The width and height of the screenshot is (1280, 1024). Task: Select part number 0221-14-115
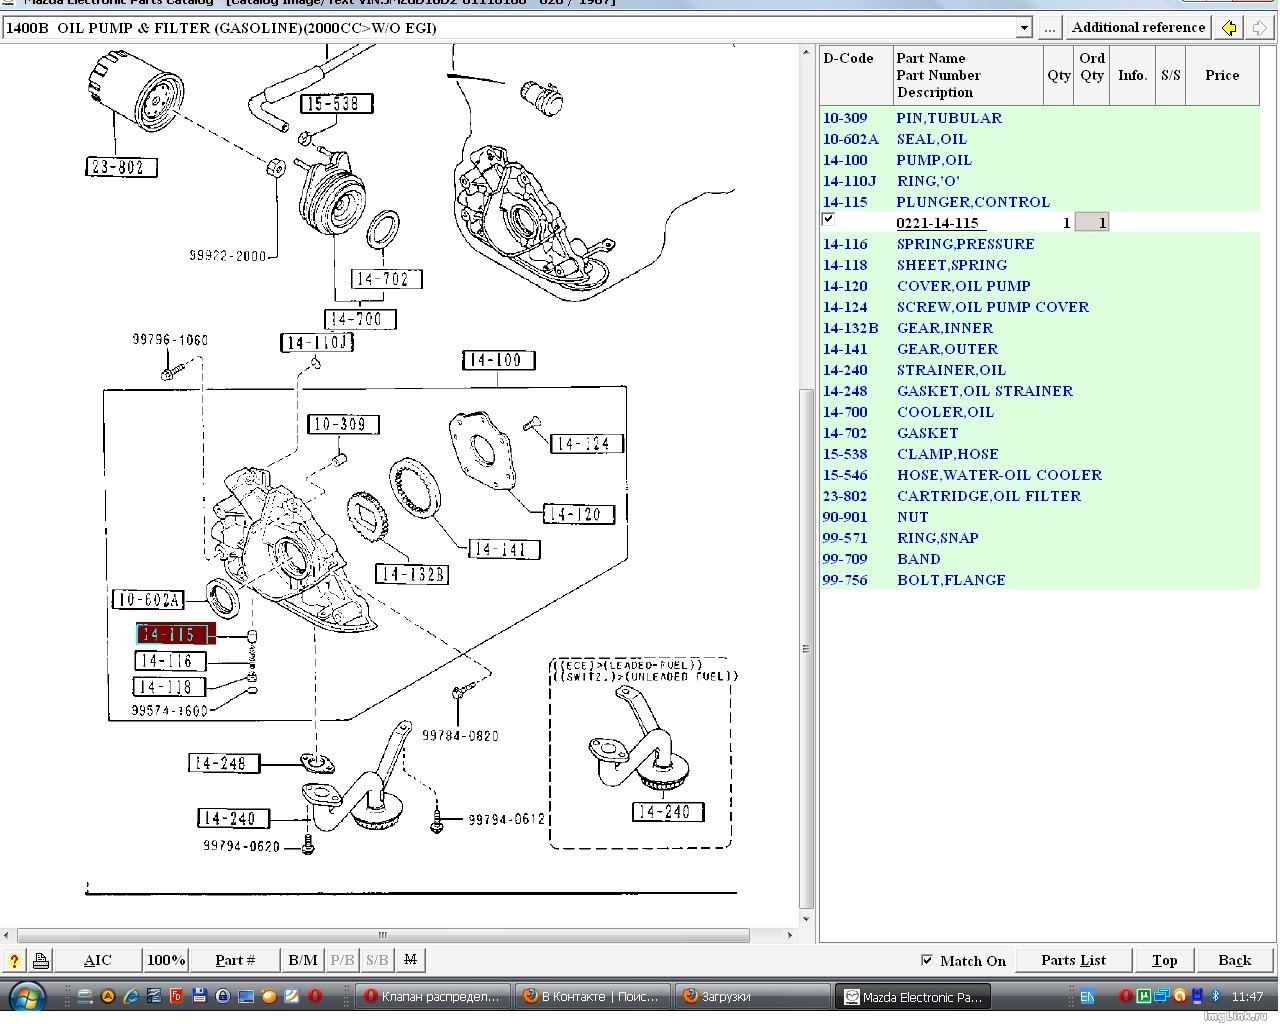pyautogui.click(x=937, y=223)
